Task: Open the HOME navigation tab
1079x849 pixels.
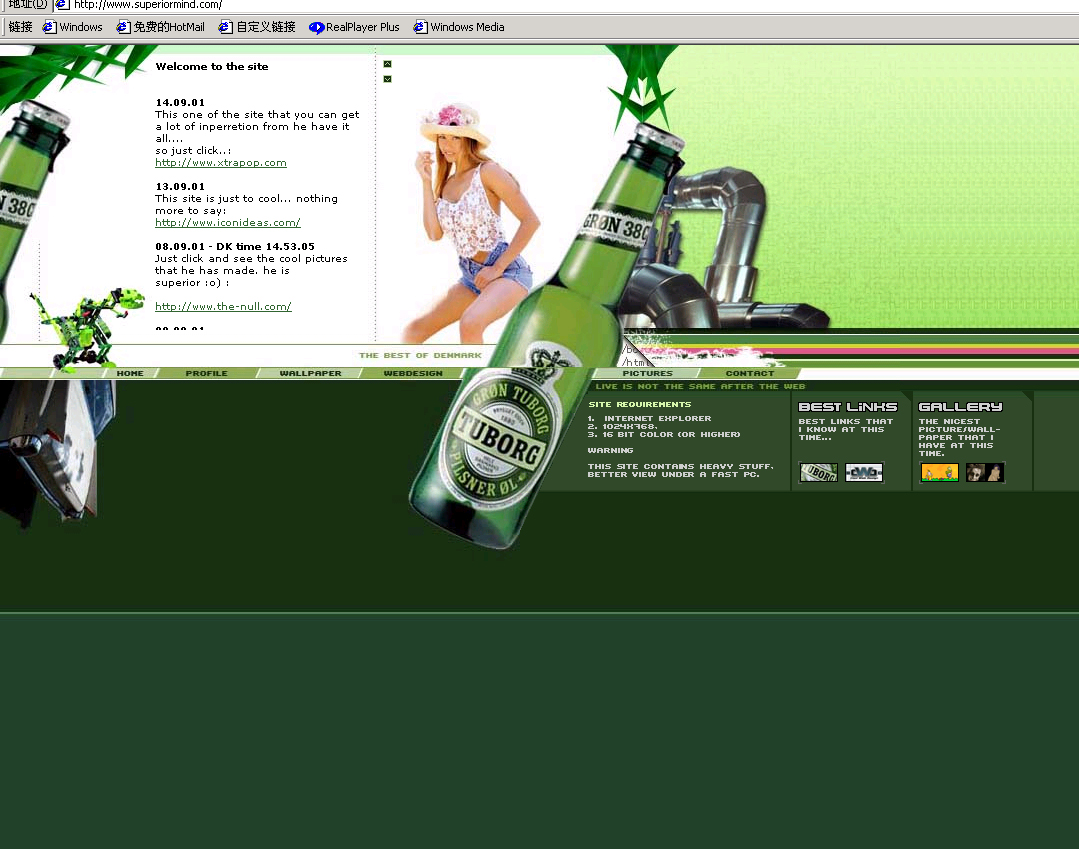Action: [130, 373]
